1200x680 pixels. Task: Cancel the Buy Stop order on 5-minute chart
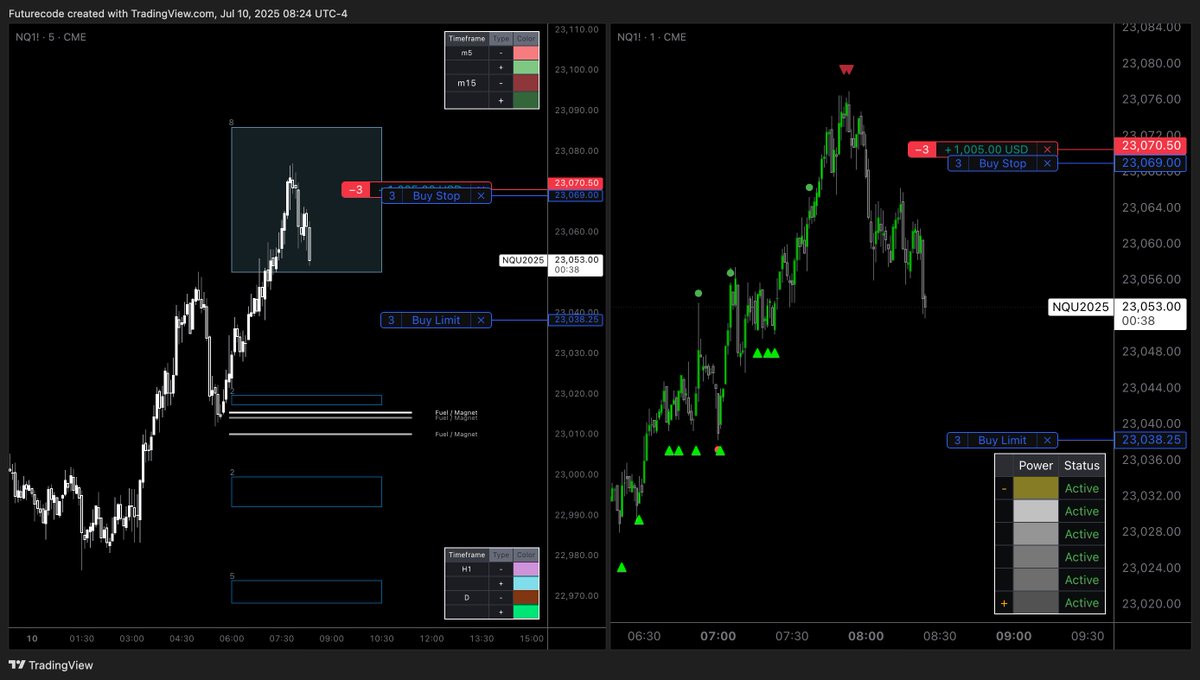click(481, 196)
